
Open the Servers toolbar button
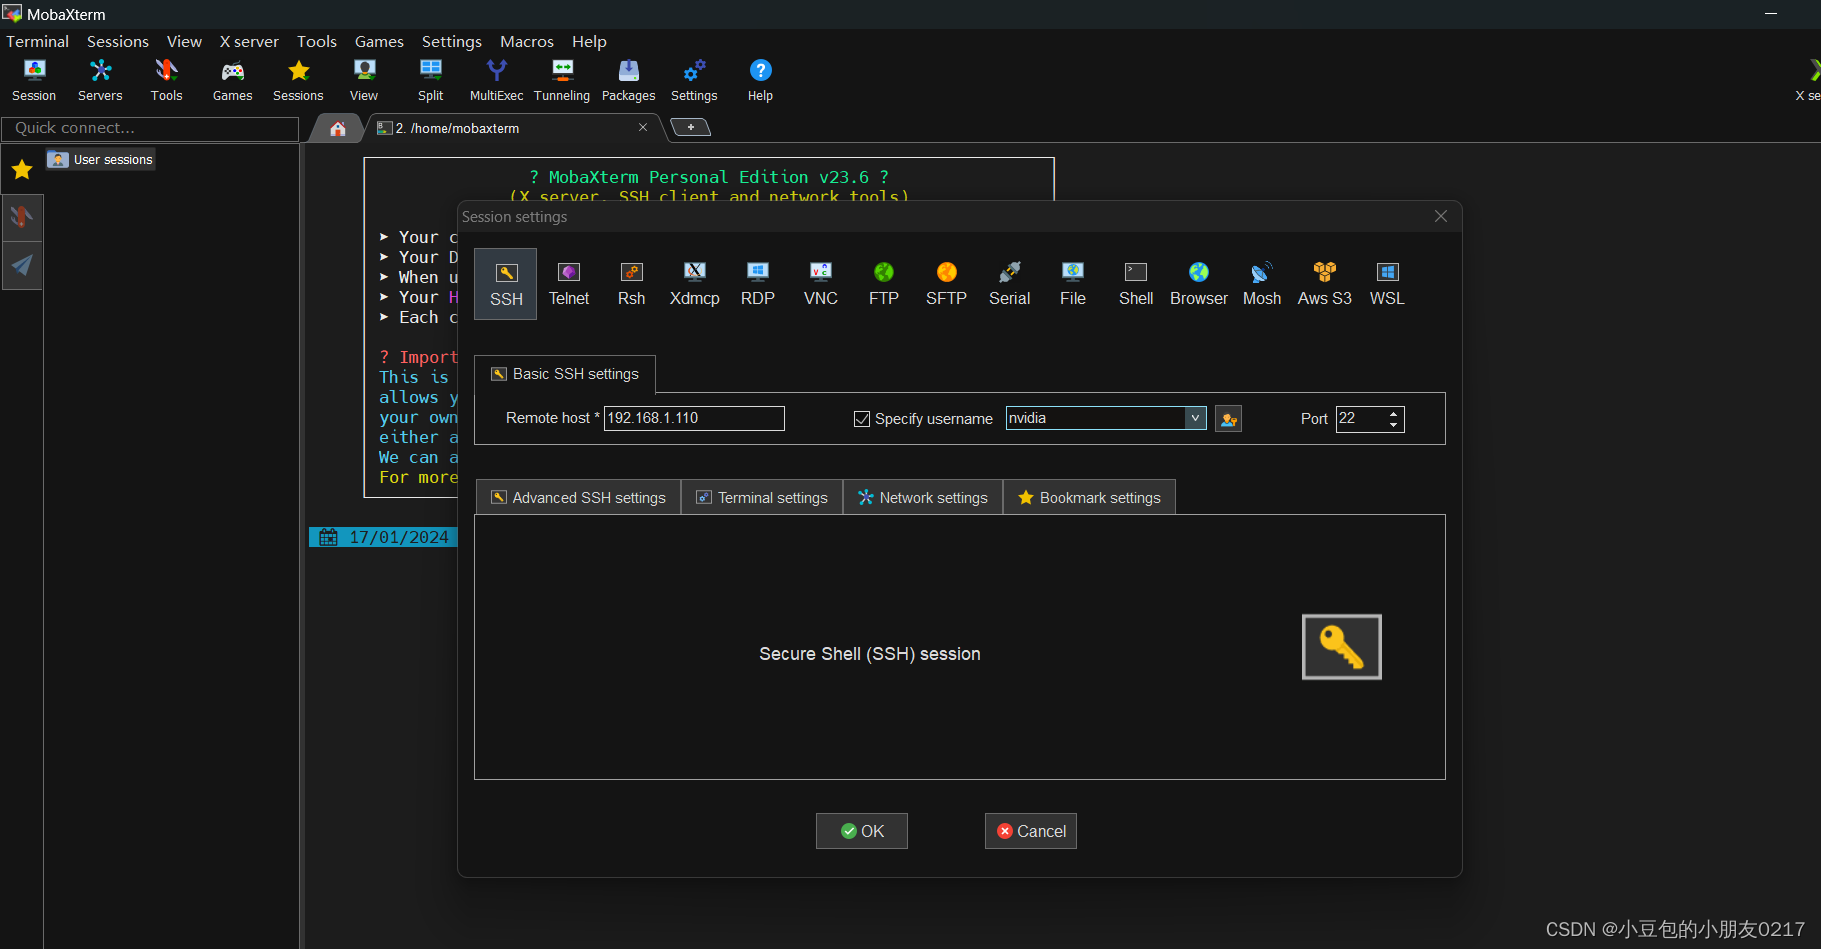100,80
